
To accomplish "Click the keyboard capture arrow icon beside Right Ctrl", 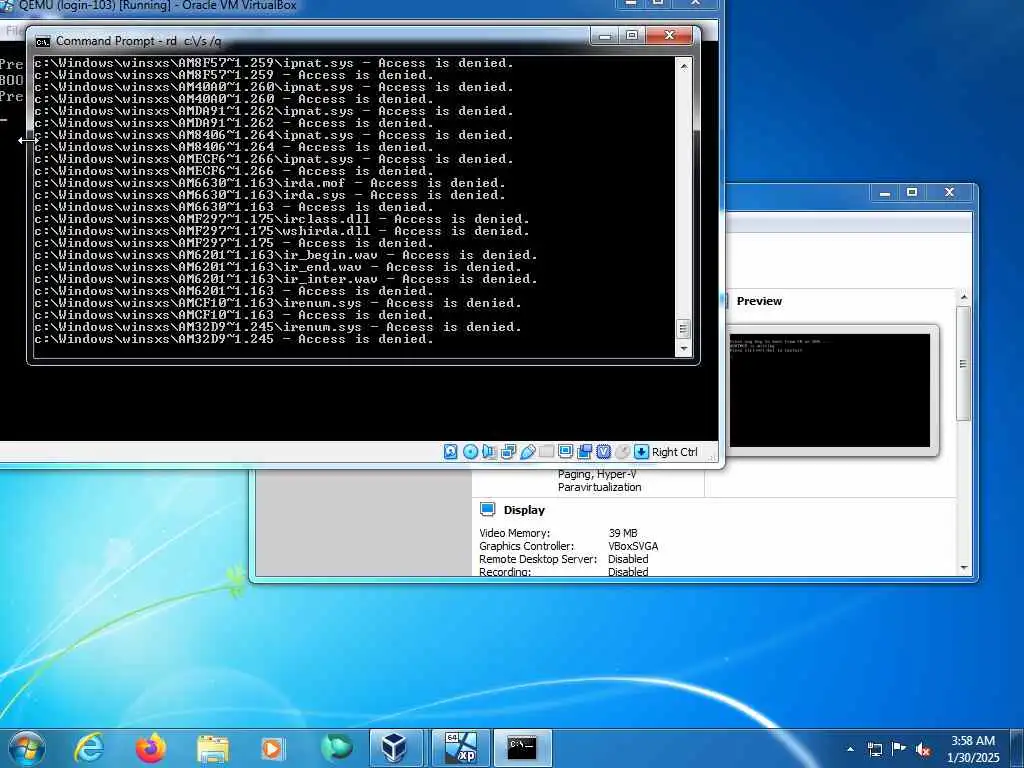I will click(641, 452).
